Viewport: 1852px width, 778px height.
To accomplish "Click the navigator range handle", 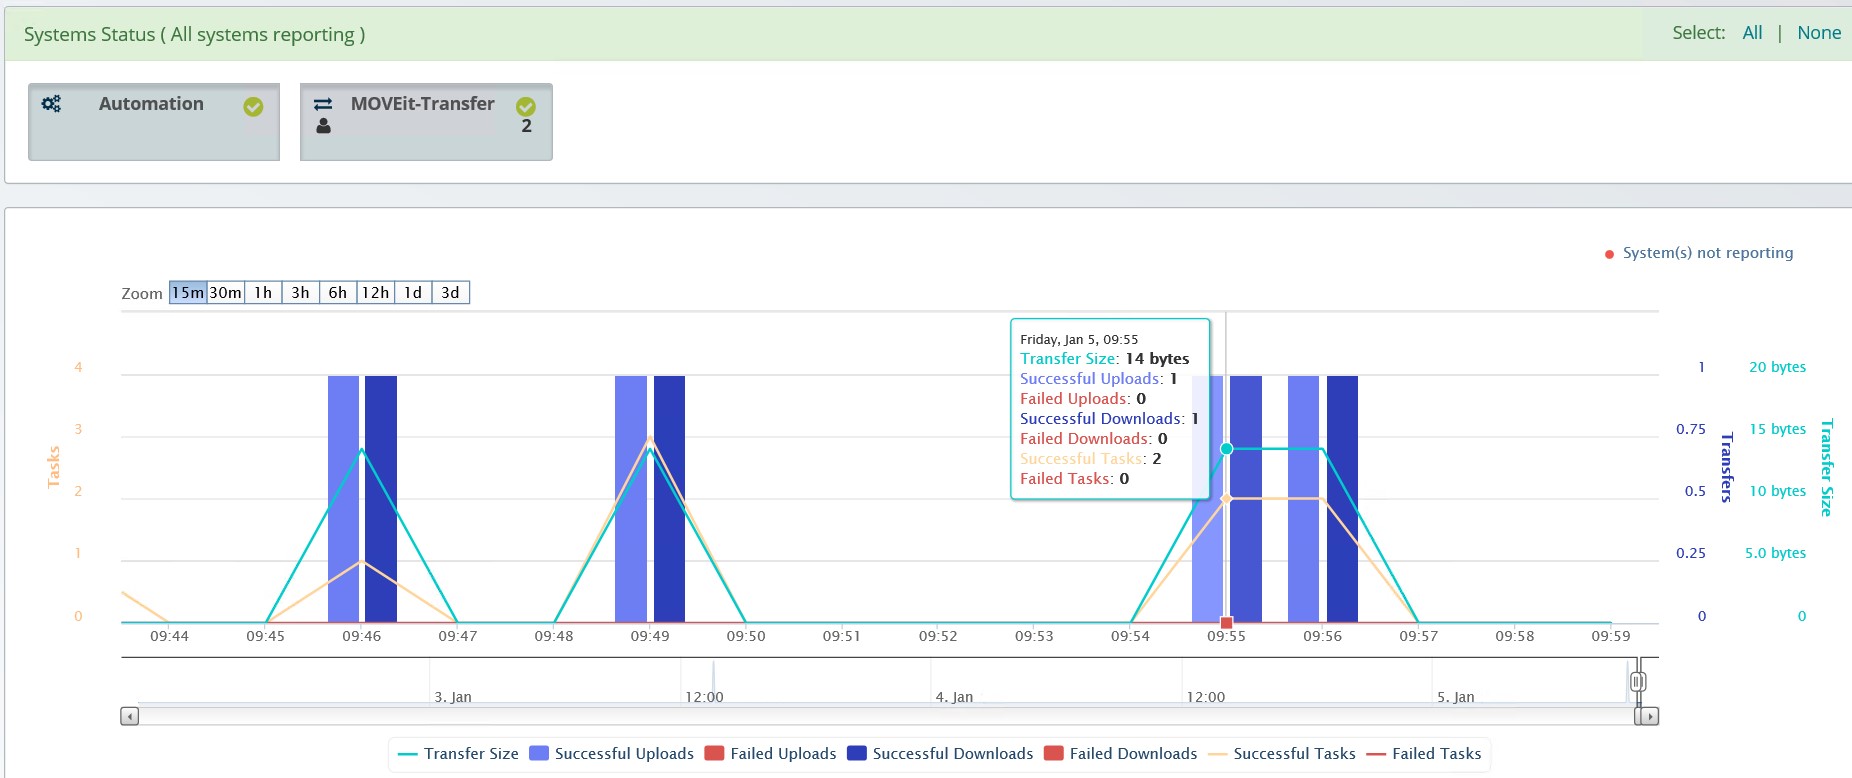I will 1637,682.
